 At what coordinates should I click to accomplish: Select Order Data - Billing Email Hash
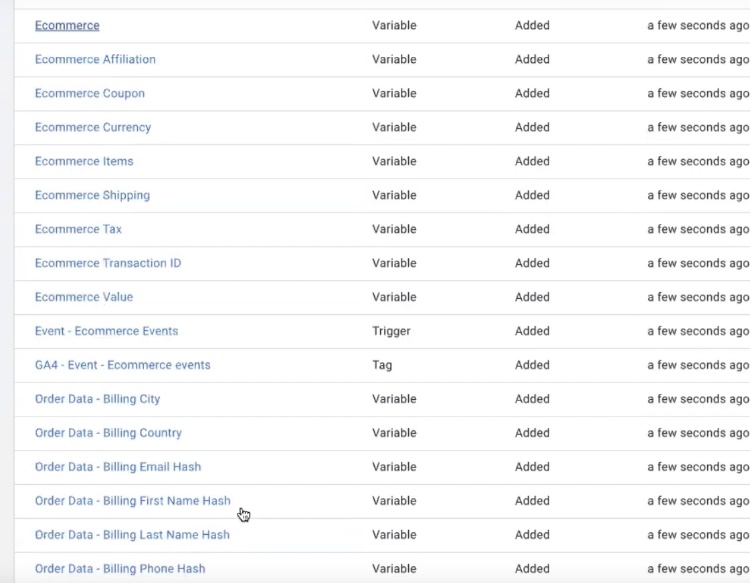[118, 467]
